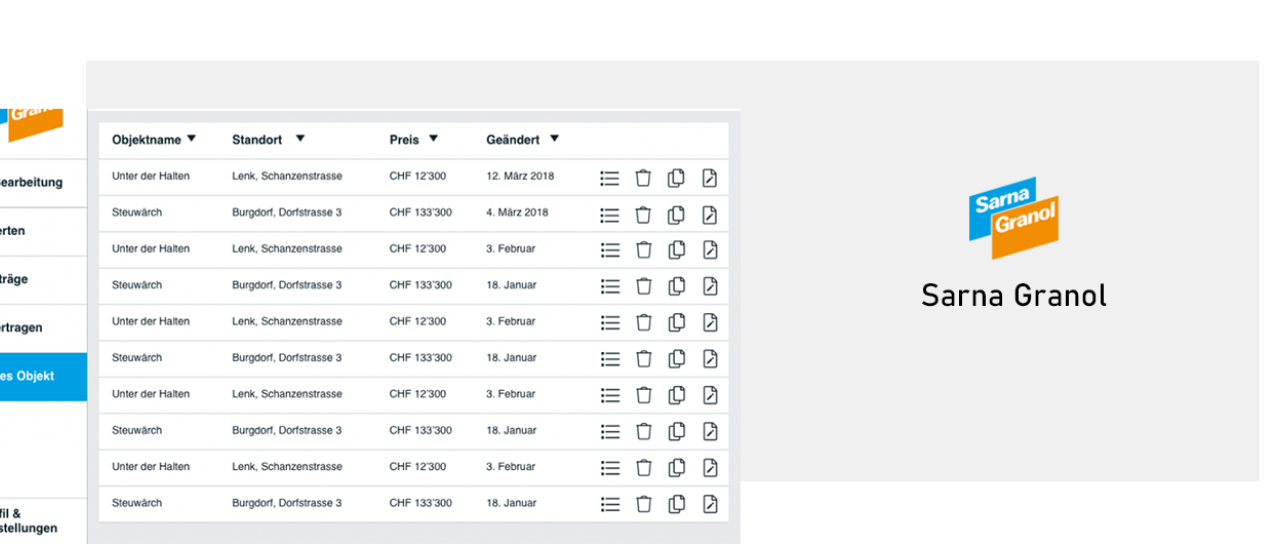Select the highlighted blue Objekt sidebar item
Image resolution: width=1280 pixels, height=544 pixels.
click(42, 377)
